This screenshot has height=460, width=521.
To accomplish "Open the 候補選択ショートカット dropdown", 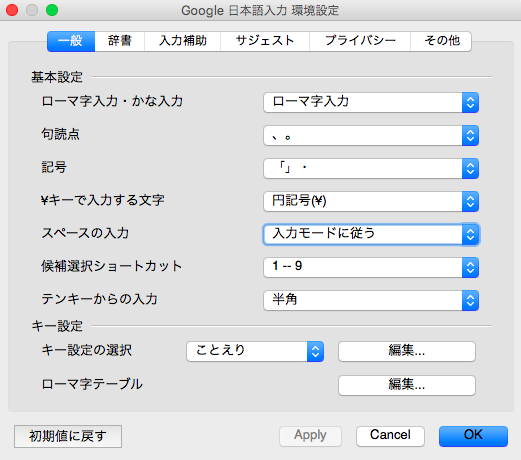I will [x=371, y=267].
